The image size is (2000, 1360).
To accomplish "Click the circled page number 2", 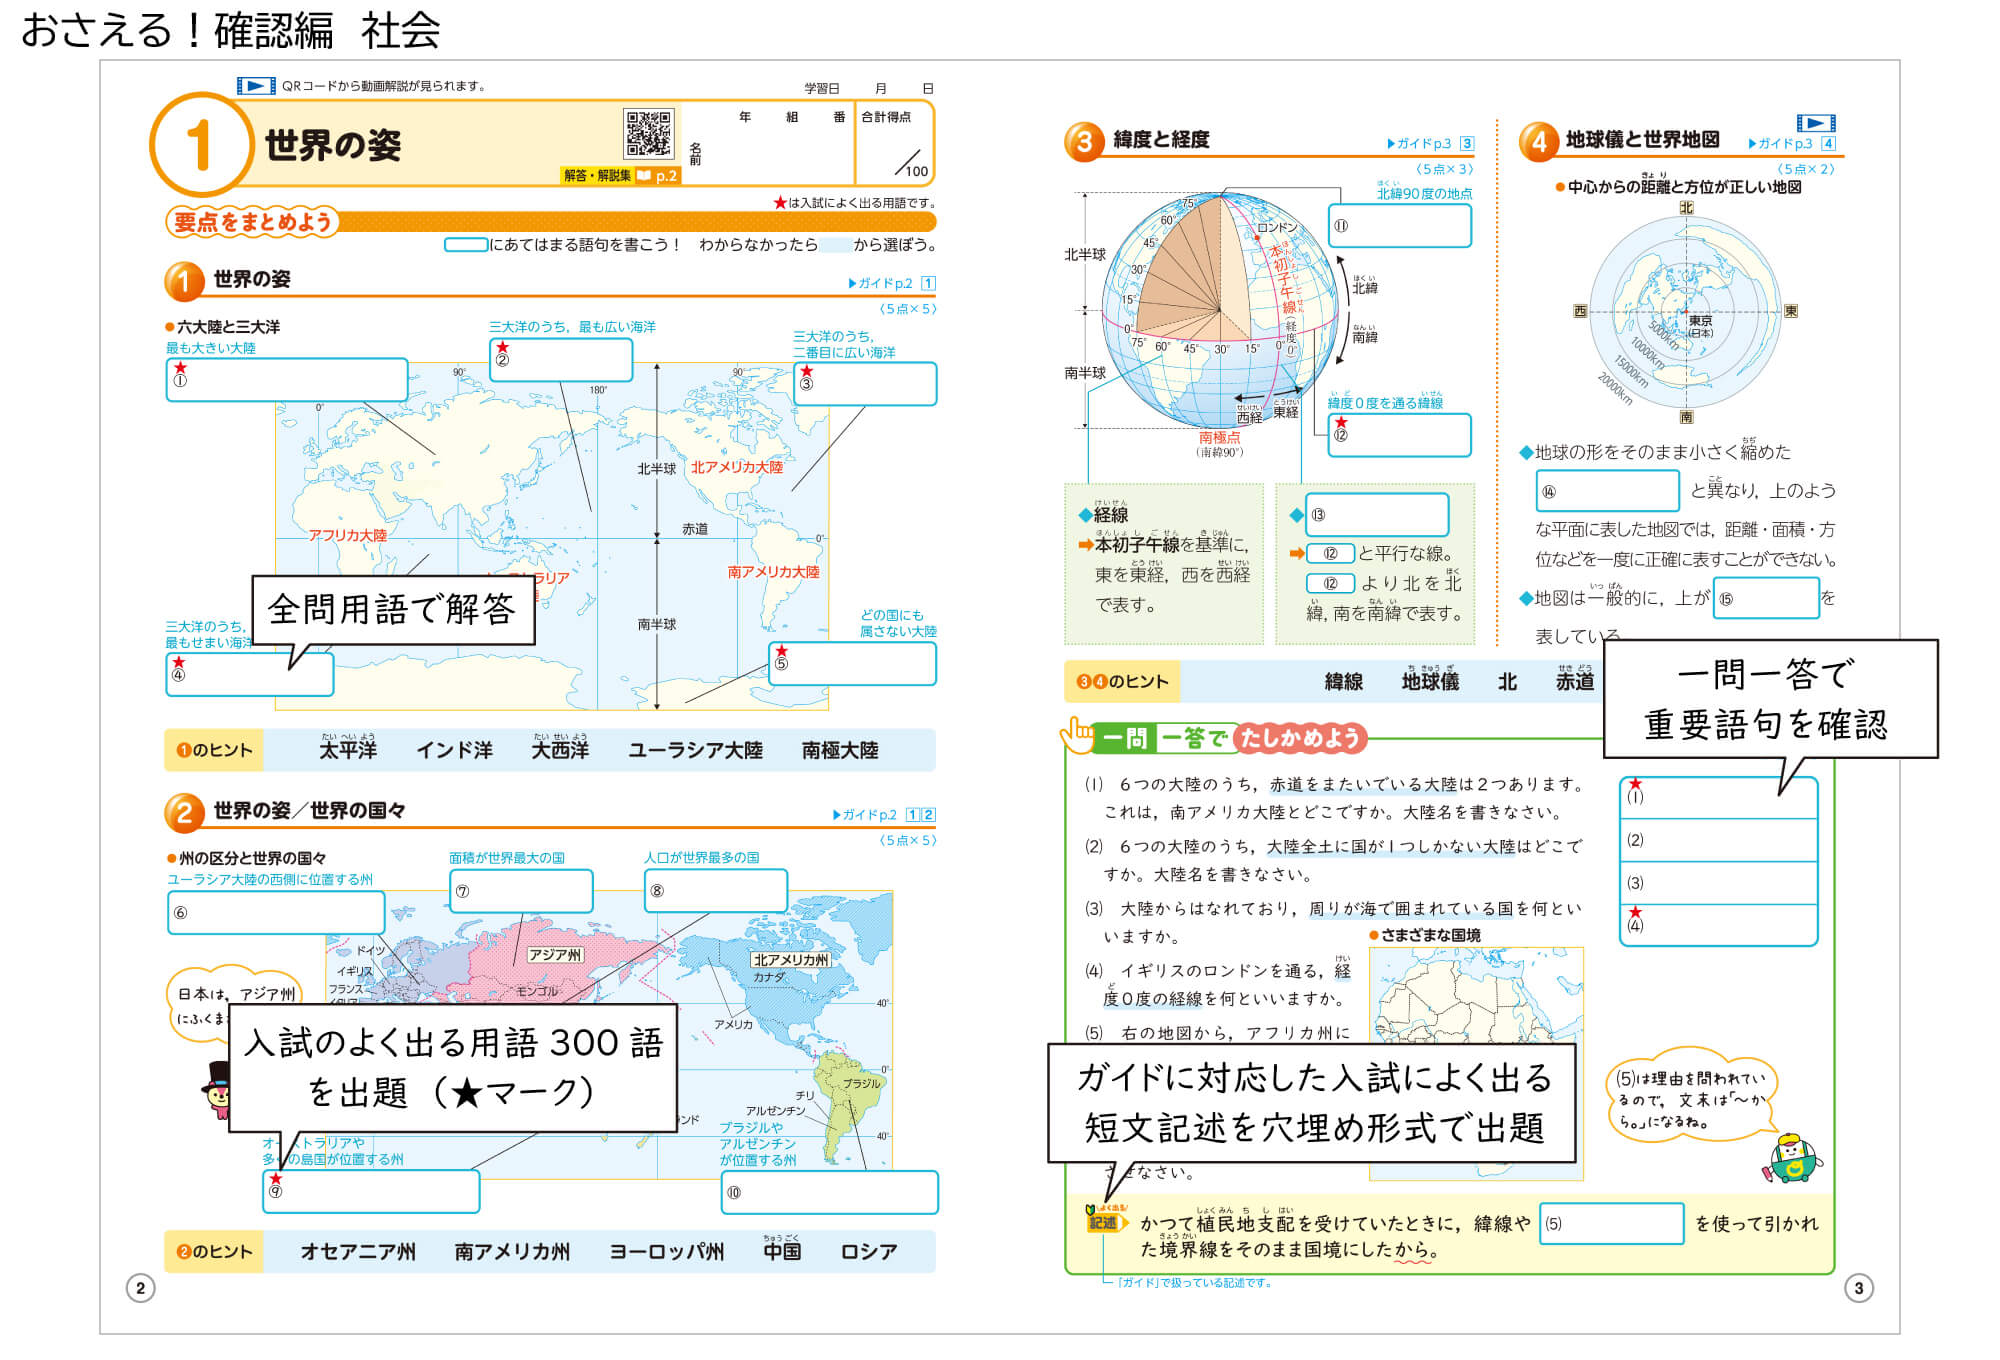I will [140, 1288].
